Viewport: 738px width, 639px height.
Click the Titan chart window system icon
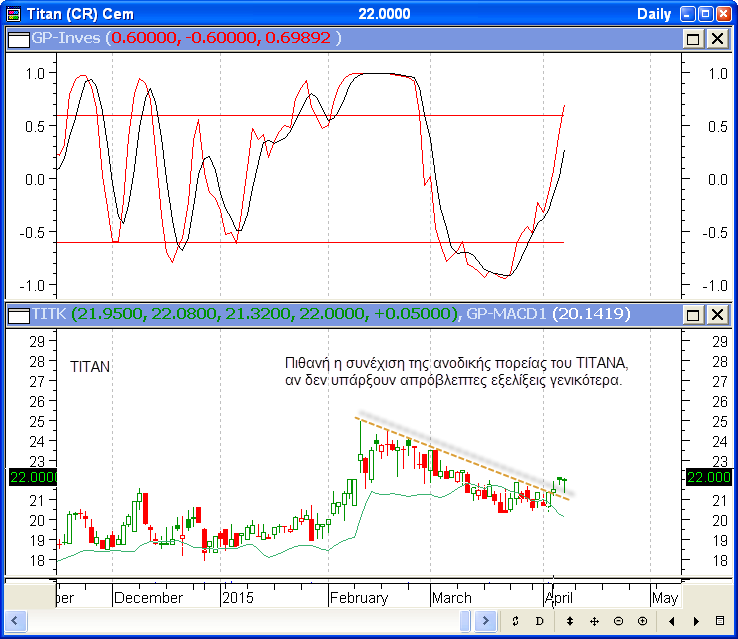tap(14, 14)
